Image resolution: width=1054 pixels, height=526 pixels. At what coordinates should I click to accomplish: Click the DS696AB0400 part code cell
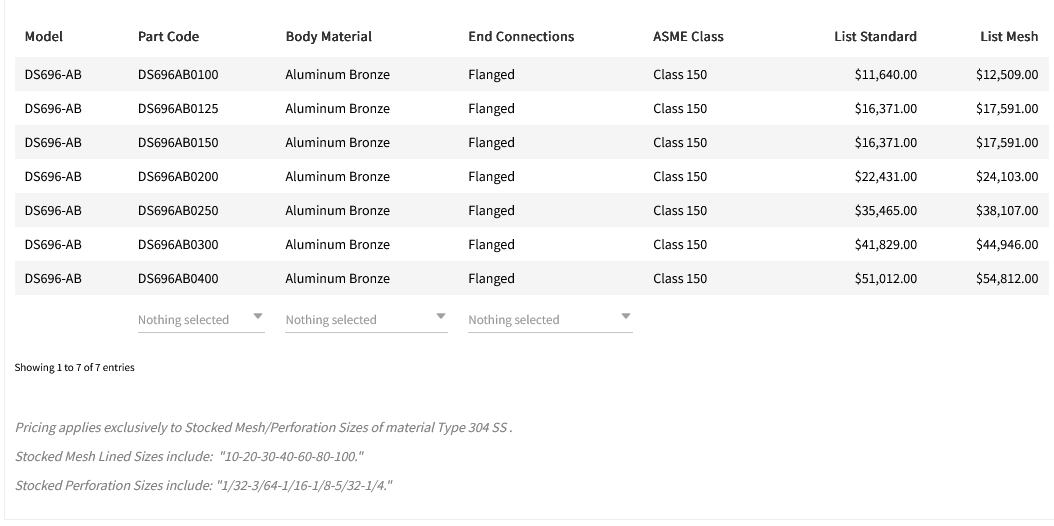point(178,279)
